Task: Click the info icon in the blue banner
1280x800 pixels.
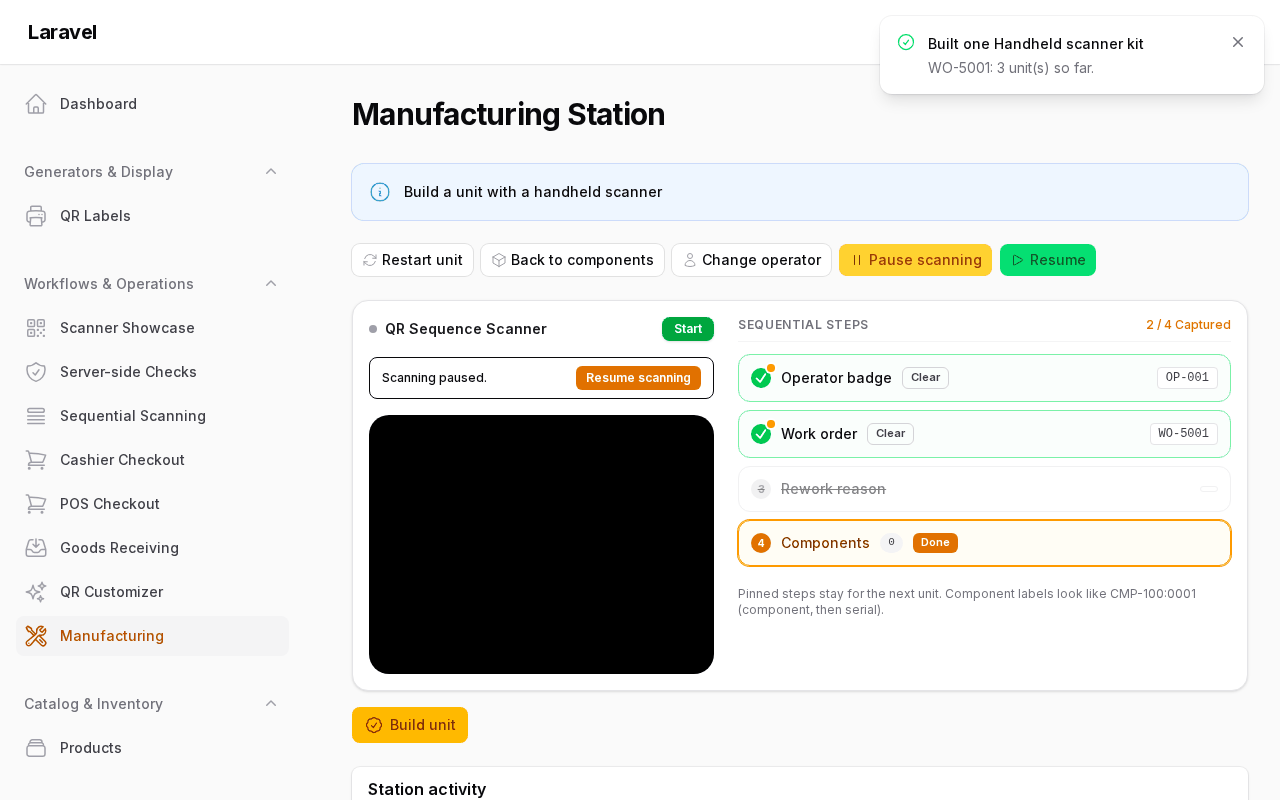Action: point(380,192)
